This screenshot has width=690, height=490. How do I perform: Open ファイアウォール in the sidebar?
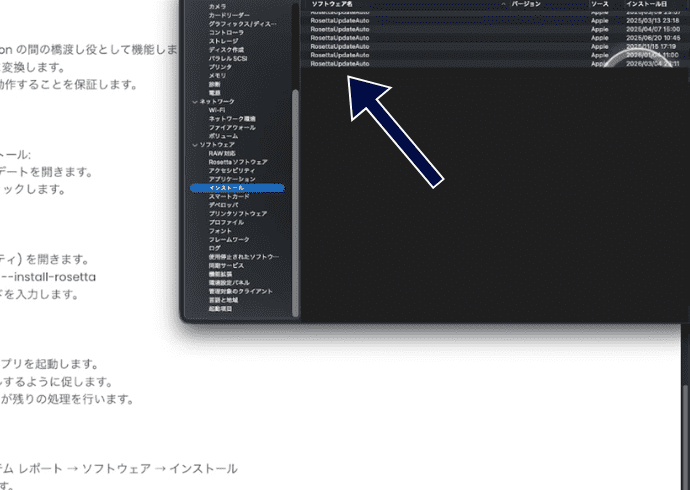pyautogui.click(x=232, y=128)
